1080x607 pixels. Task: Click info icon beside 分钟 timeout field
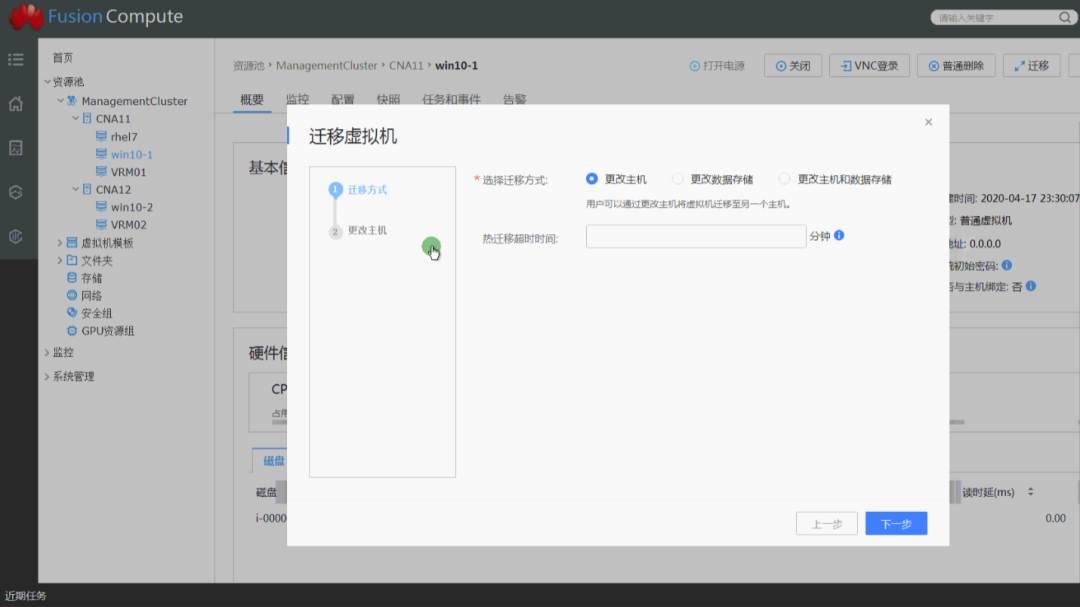coord(839,236)
